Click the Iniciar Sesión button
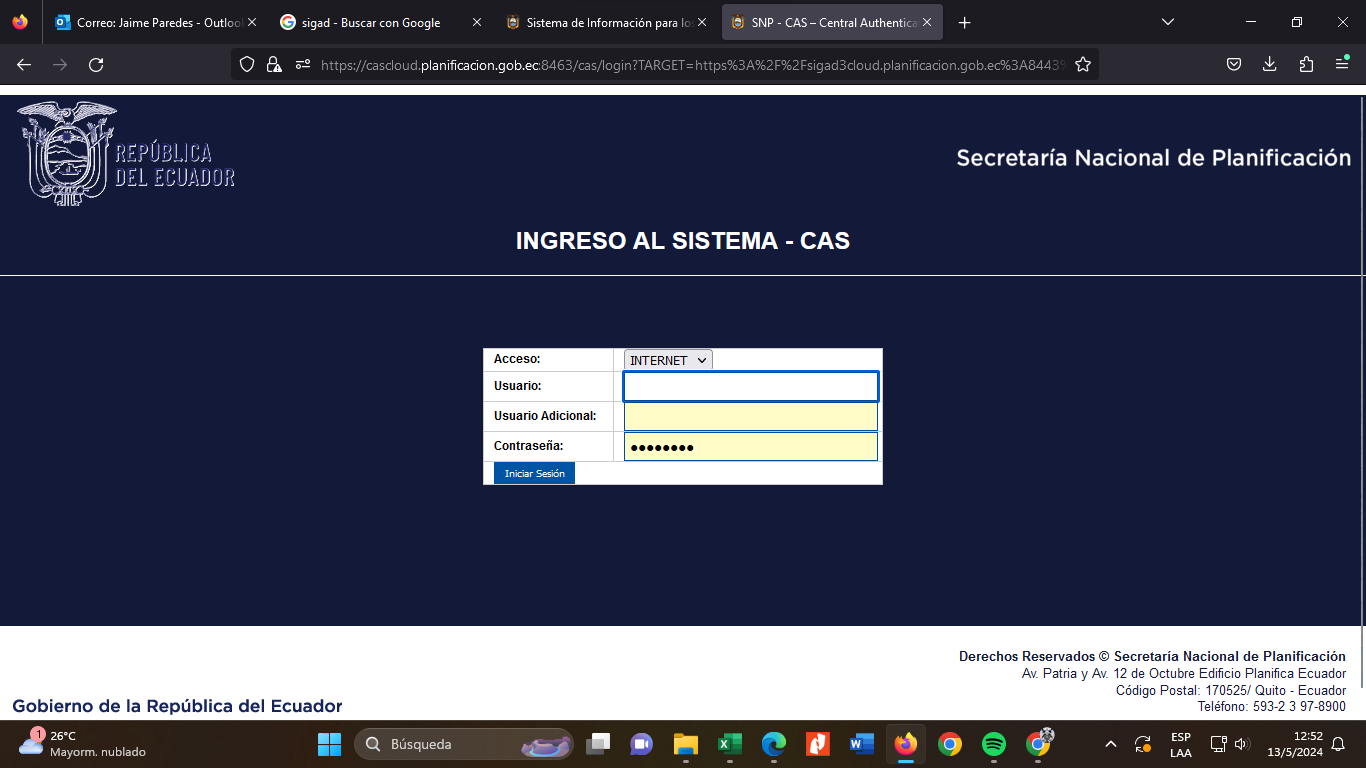 (x=534, y=474)
